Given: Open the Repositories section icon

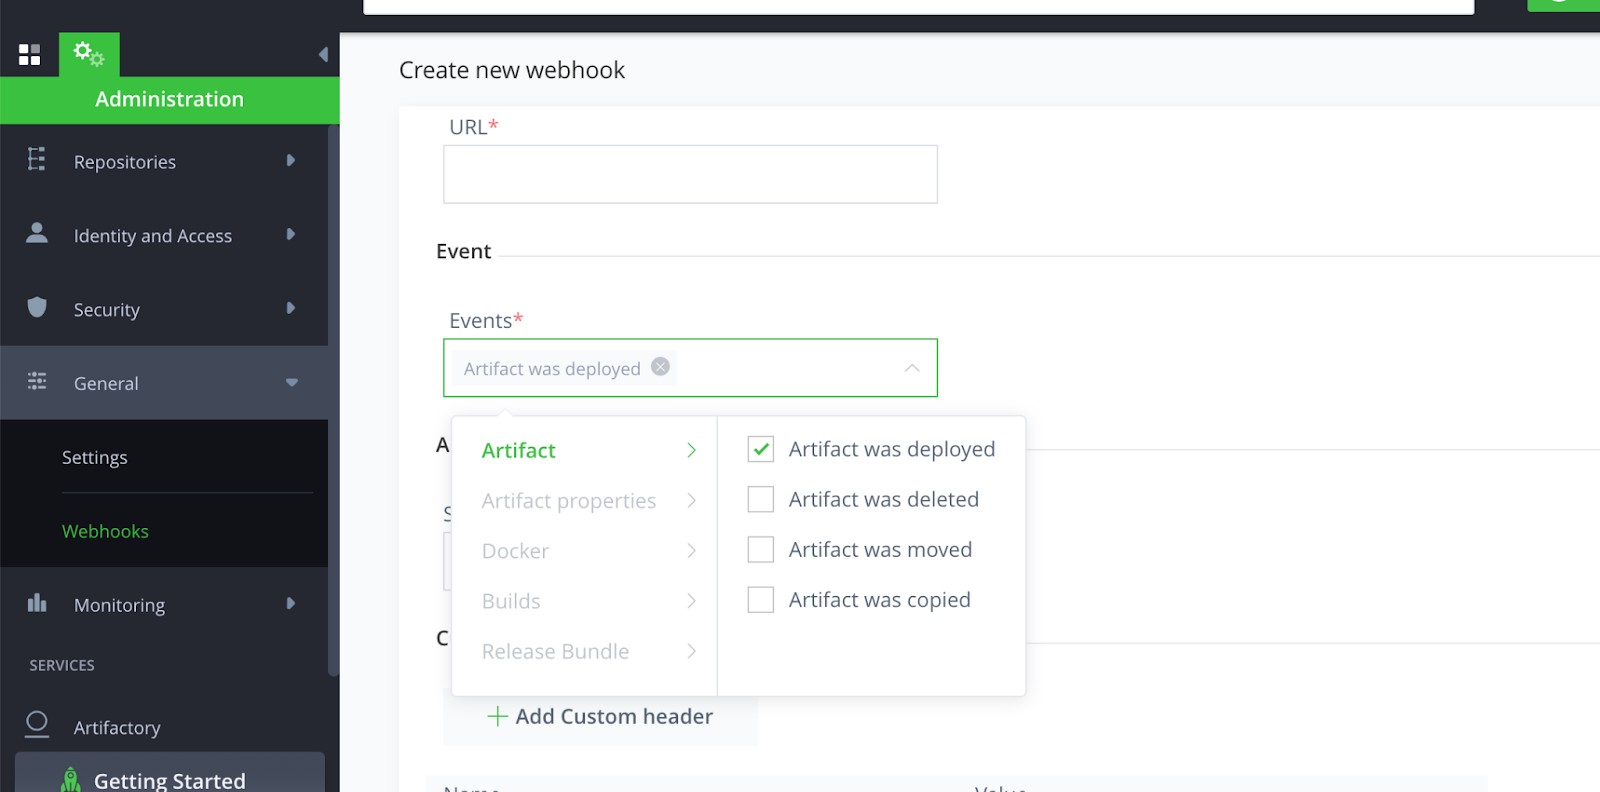Looking at the screenshot, I should [36, 160].
